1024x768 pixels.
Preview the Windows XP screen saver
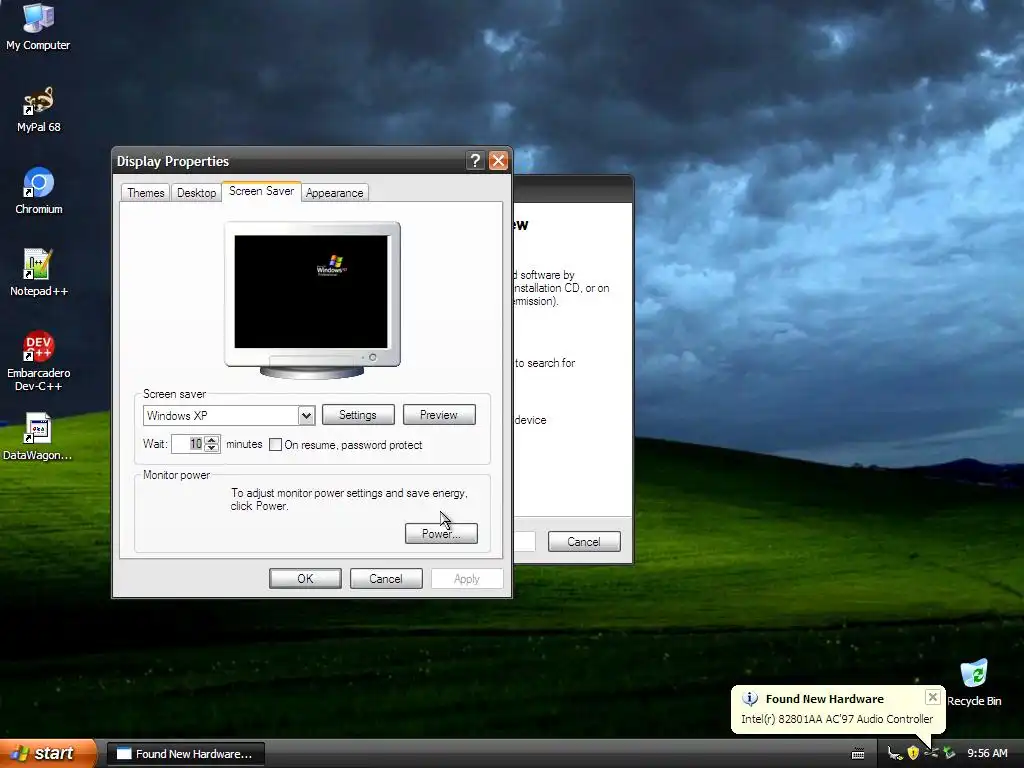point(439,415)
